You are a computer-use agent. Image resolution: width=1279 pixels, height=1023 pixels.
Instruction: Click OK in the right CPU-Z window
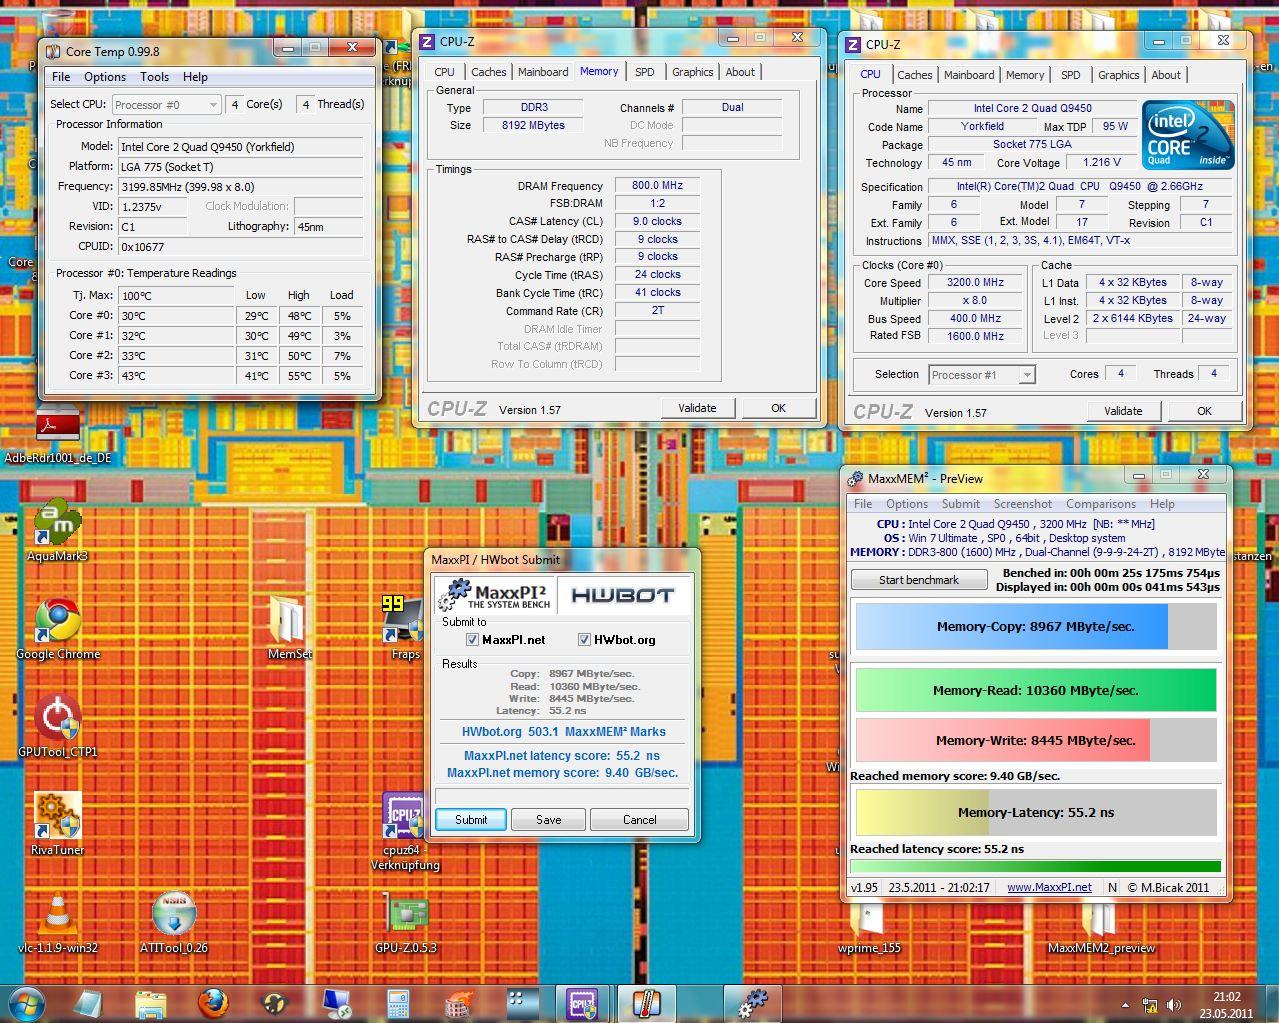pos(1204,411)
